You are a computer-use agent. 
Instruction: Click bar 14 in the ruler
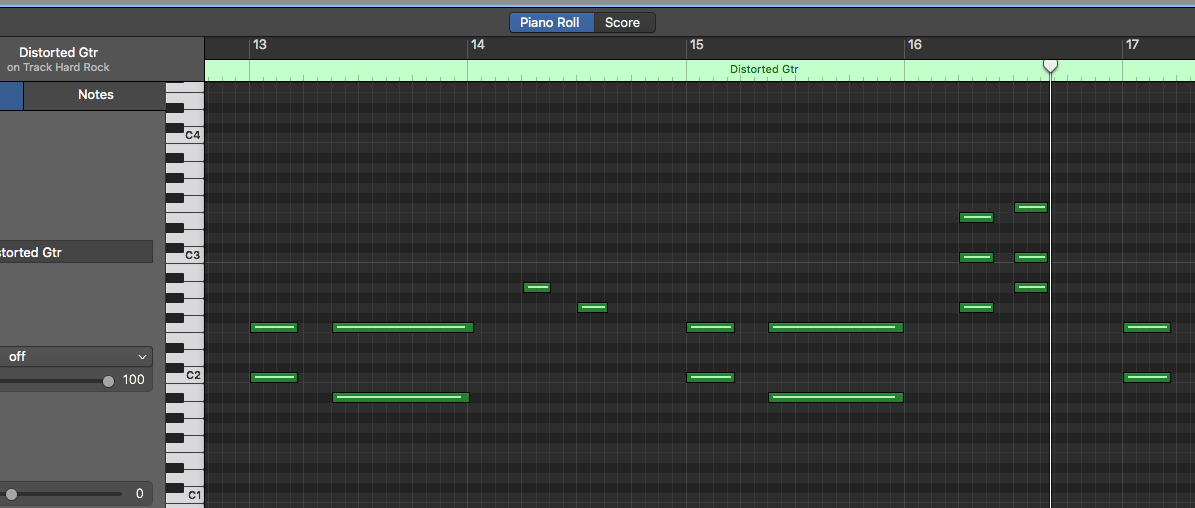(477, 45)
